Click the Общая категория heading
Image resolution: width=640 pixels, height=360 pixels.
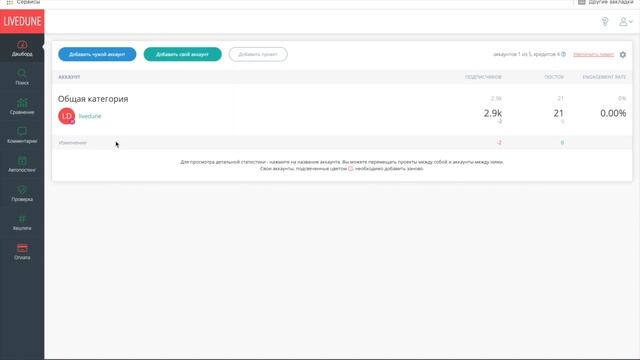point(93,99)
